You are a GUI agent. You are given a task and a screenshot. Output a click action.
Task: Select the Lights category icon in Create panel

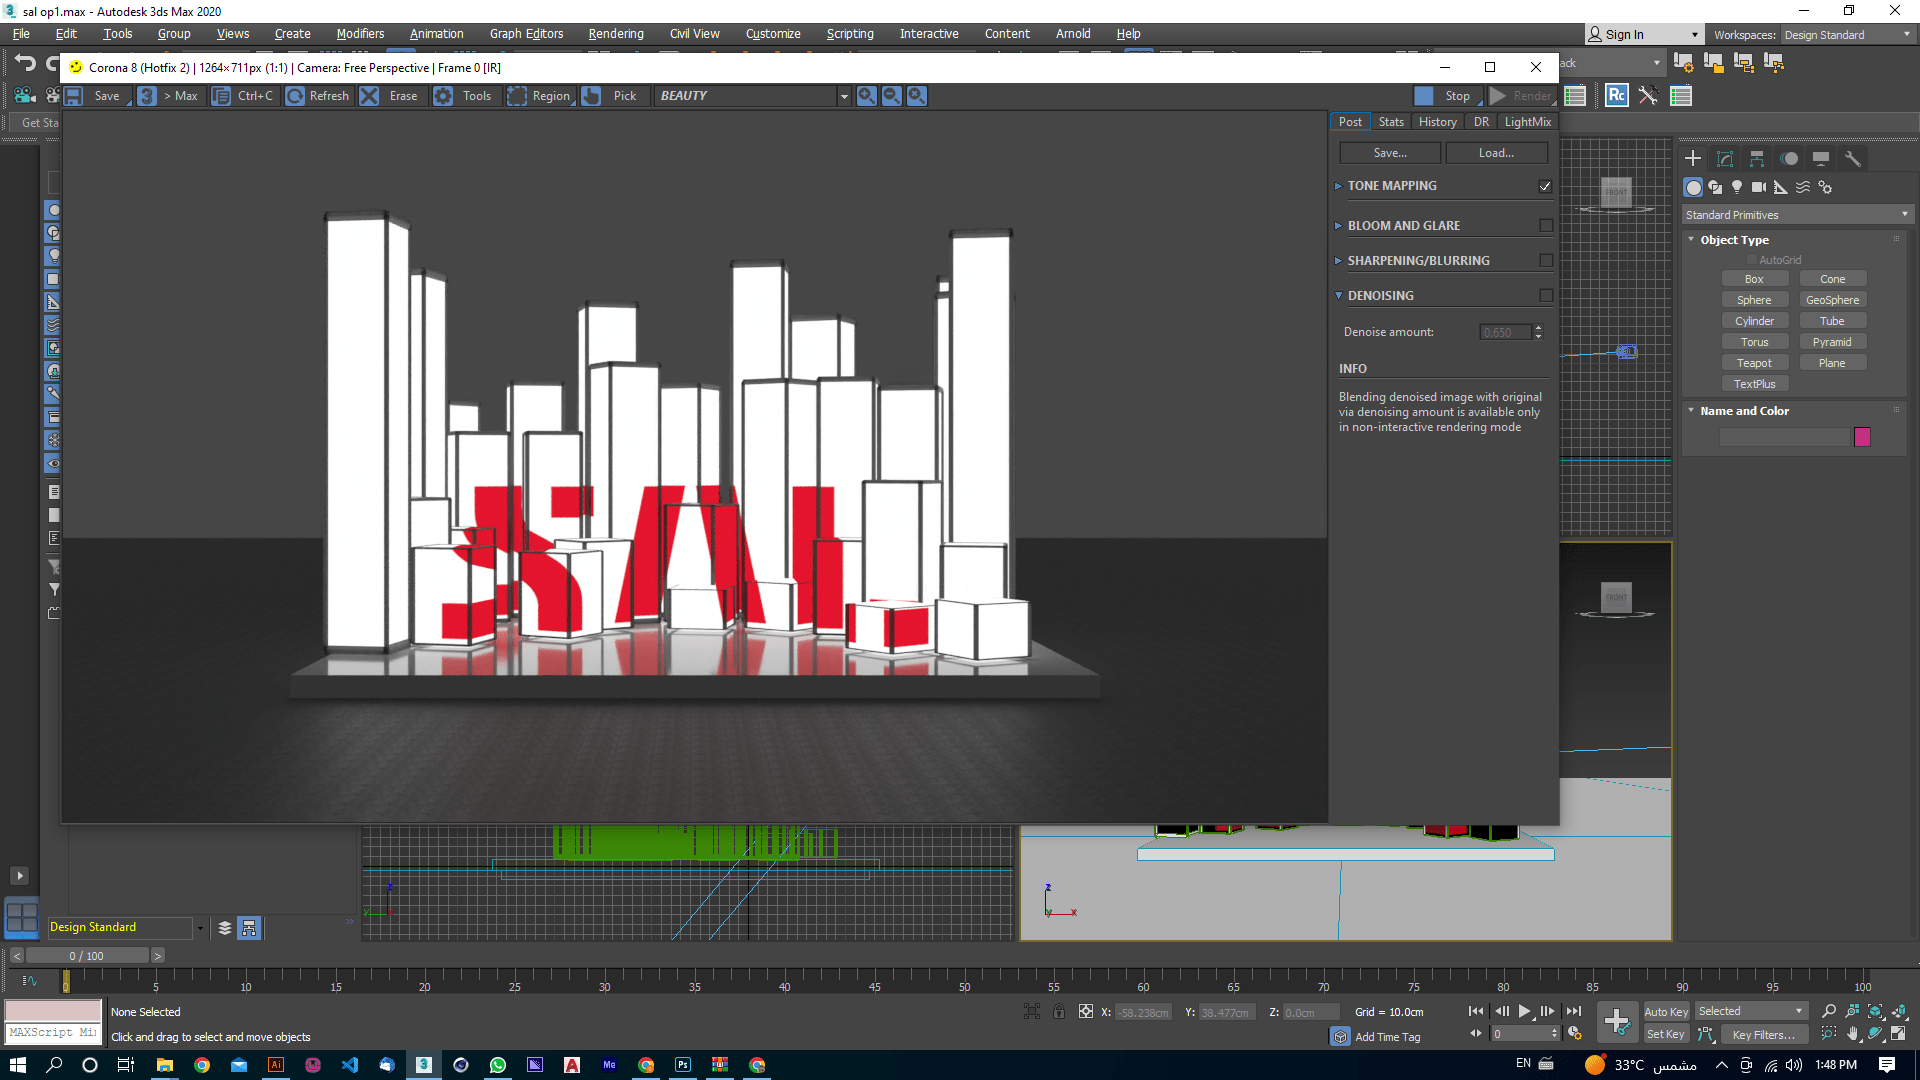tap(1737, 187)
